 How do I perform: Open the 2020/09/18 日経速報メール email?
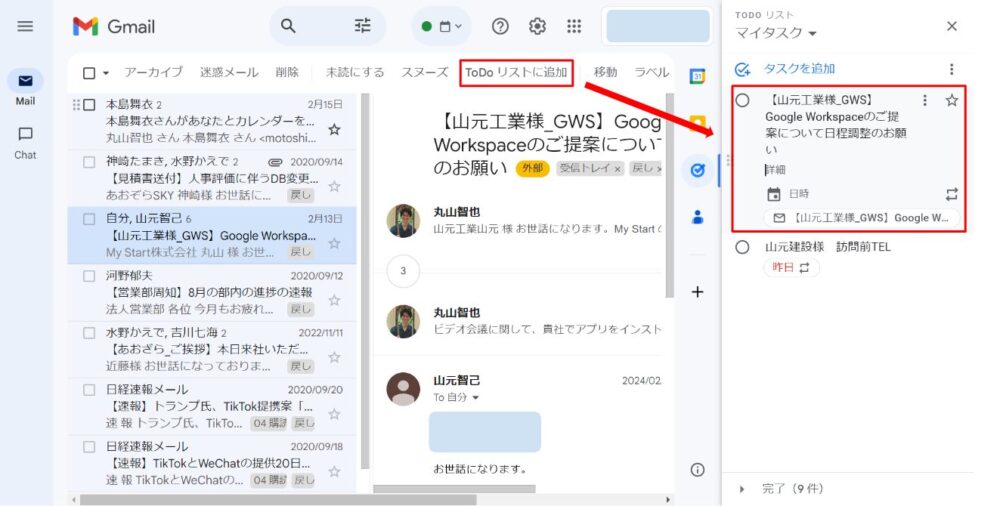(x=212, y=464)
